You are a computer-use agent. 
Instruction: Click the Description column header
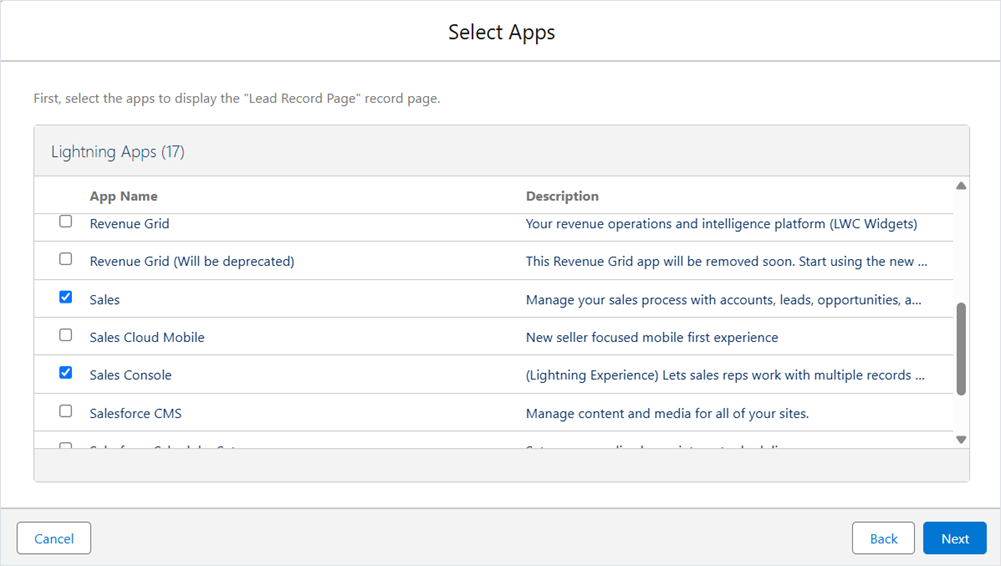point(562,196)
